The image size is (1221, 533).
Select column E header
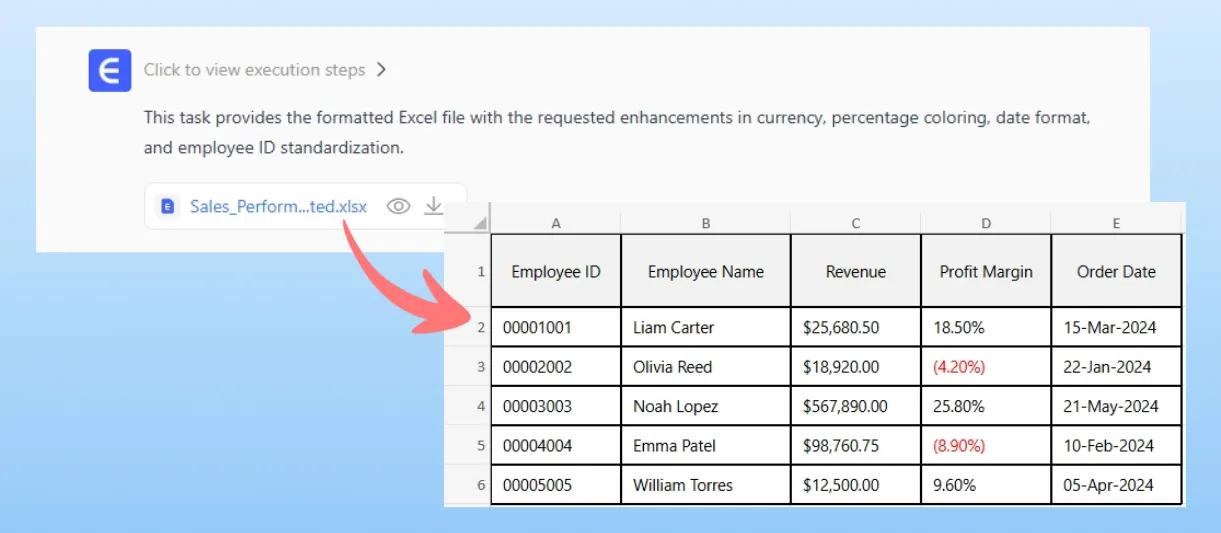1115,223
